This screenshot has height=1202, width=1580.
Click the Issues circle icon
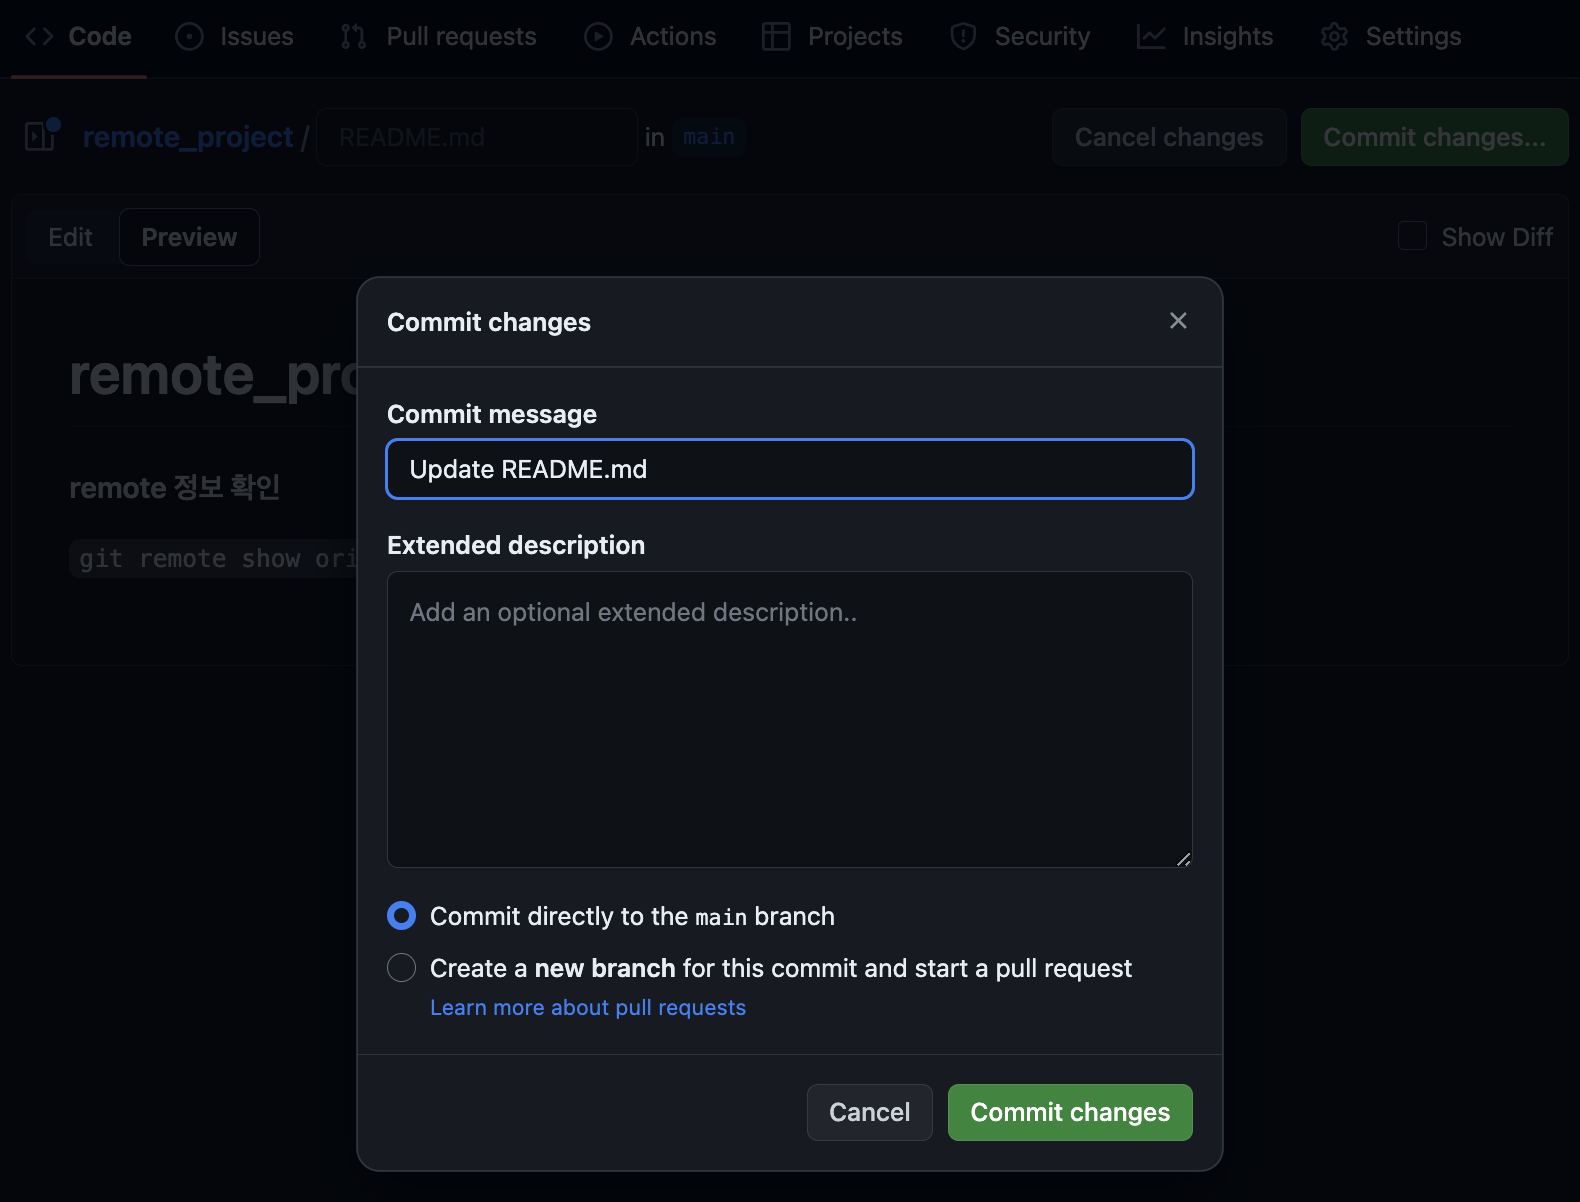point(189,37)
